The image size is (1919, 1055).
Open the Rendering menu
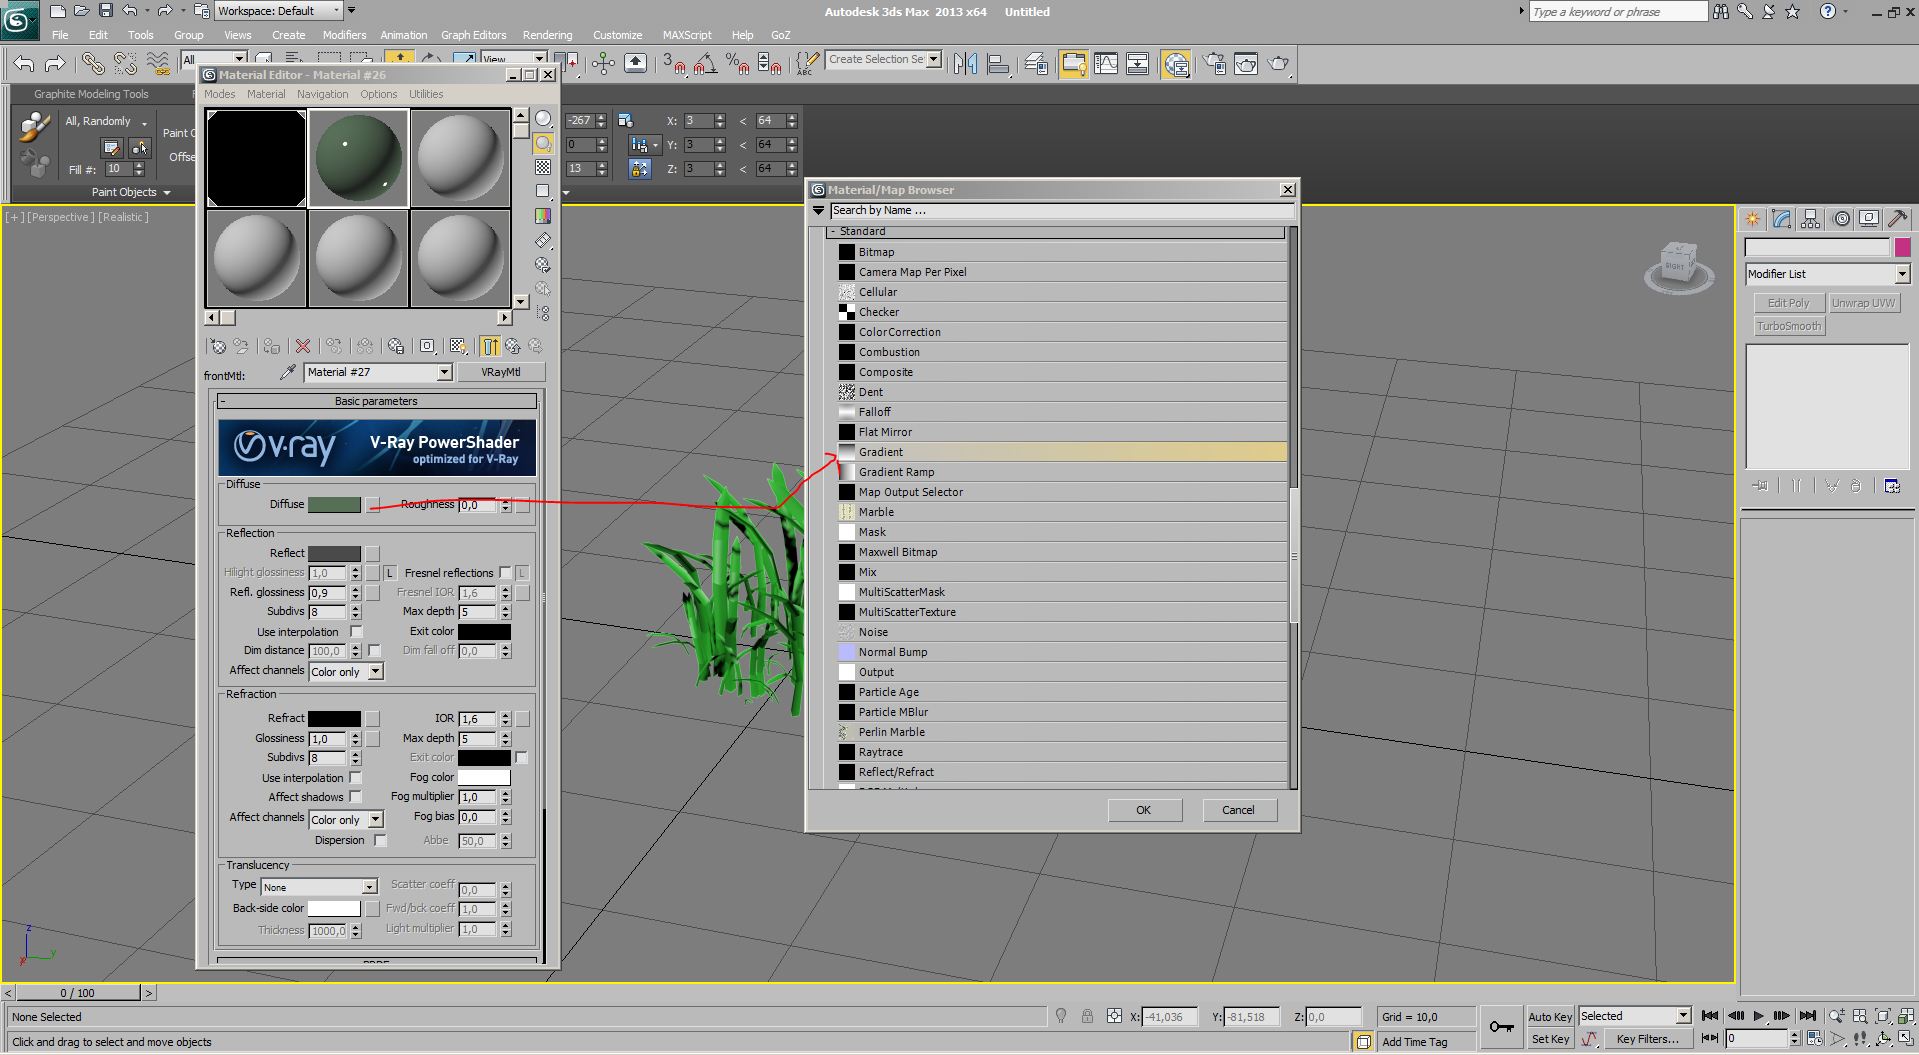tap(547, 35)
